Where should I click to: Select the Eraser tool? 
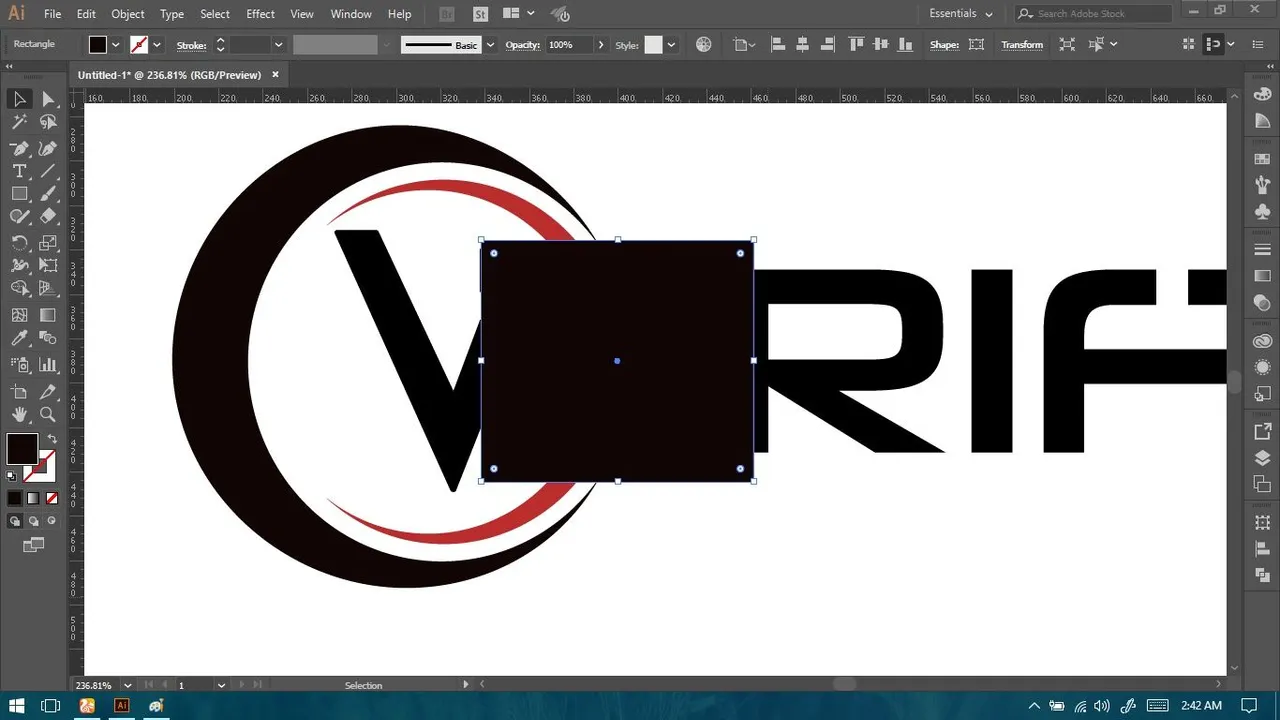pos(48,216)
